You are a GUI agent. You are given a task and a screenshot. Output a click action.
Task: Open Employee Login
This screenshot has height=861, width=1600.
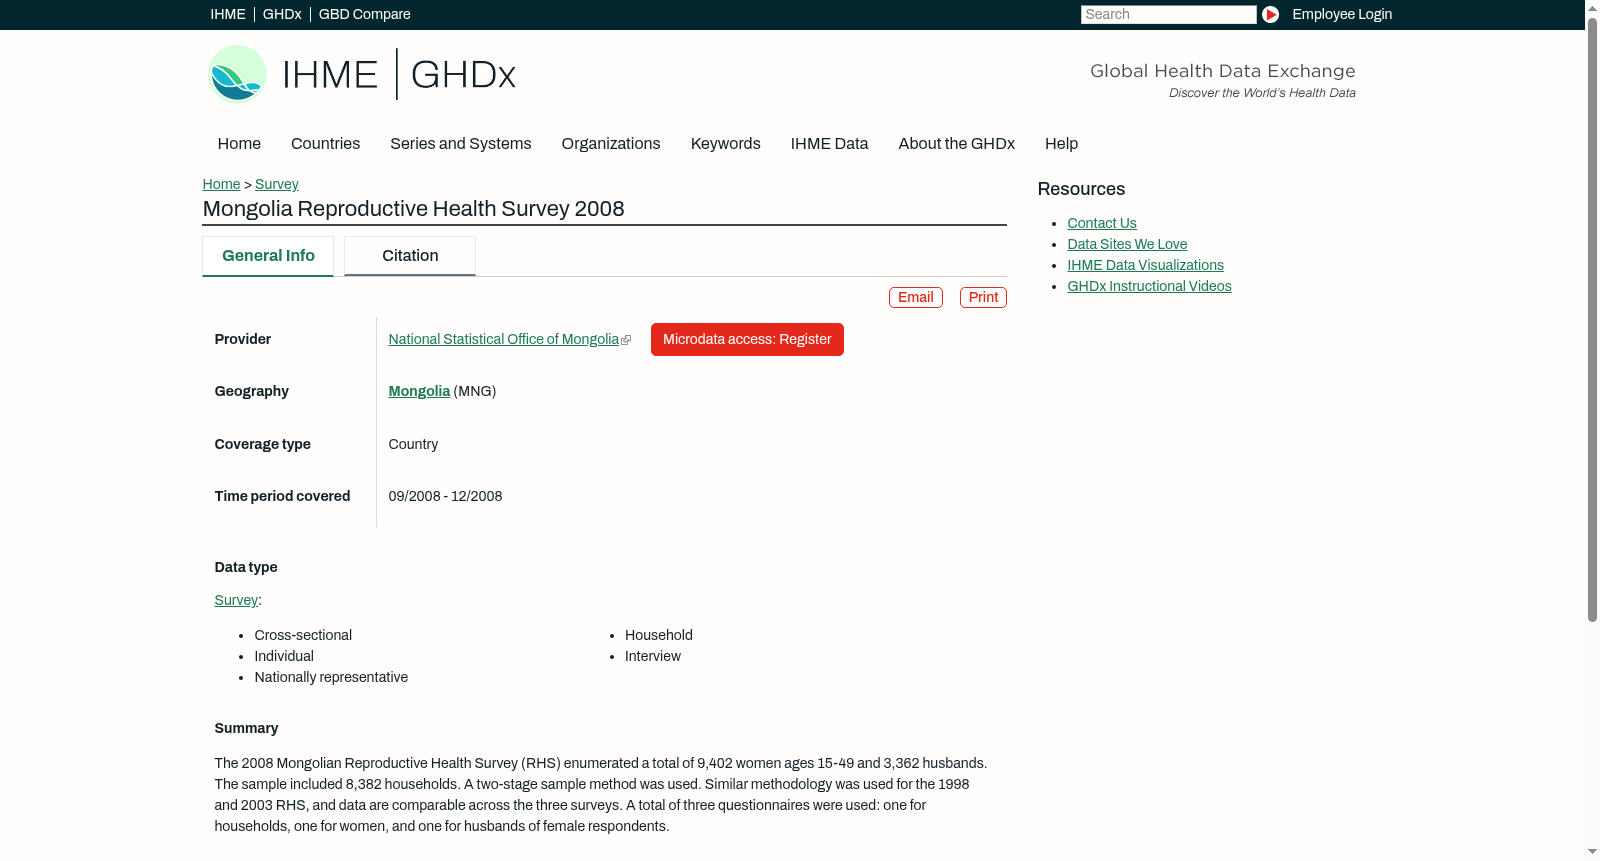coord(1342,14)
